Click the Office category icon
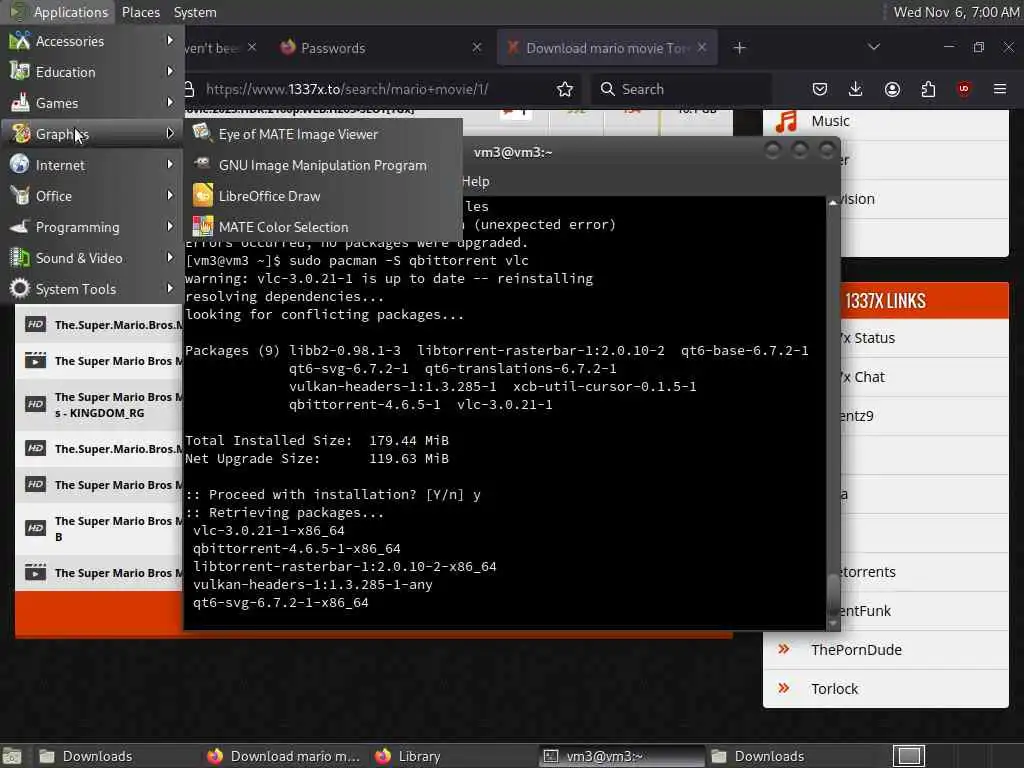This screenshot has width=1024, height=768. pyautogui.click(x=20, y=195)
